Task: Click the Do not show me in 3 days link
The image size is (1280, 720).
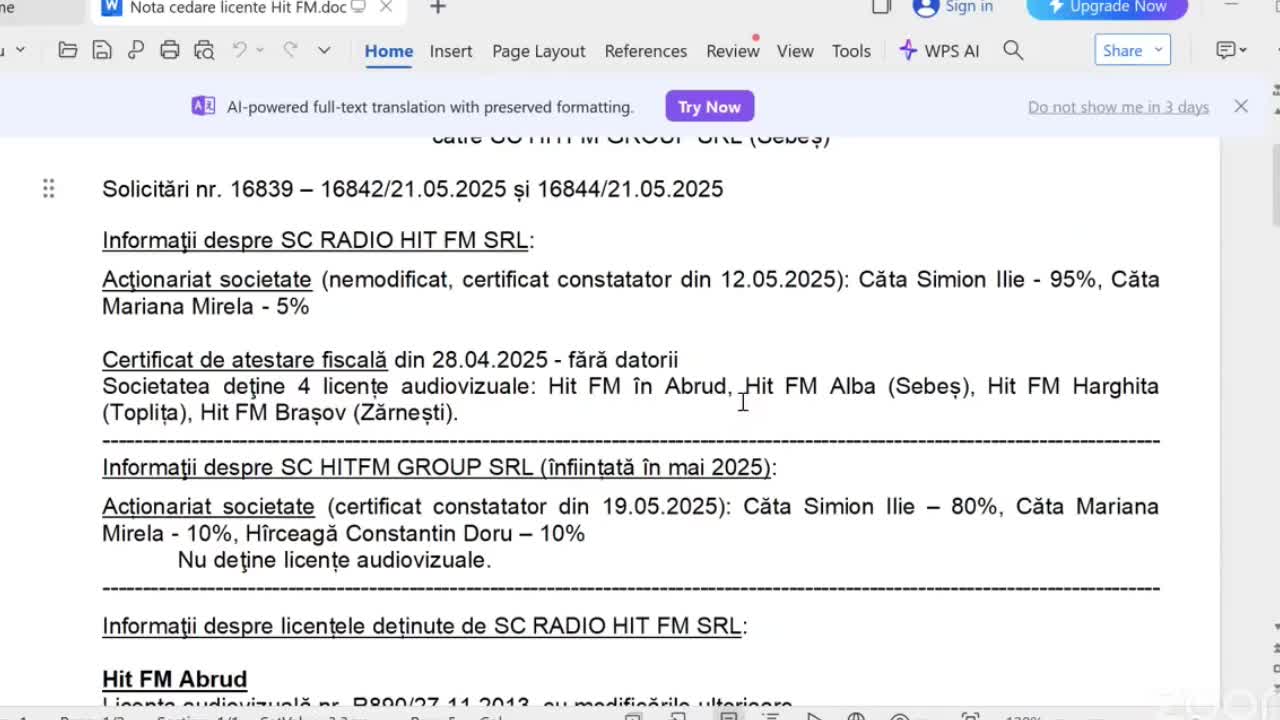Action: (x=1118, y=107)
